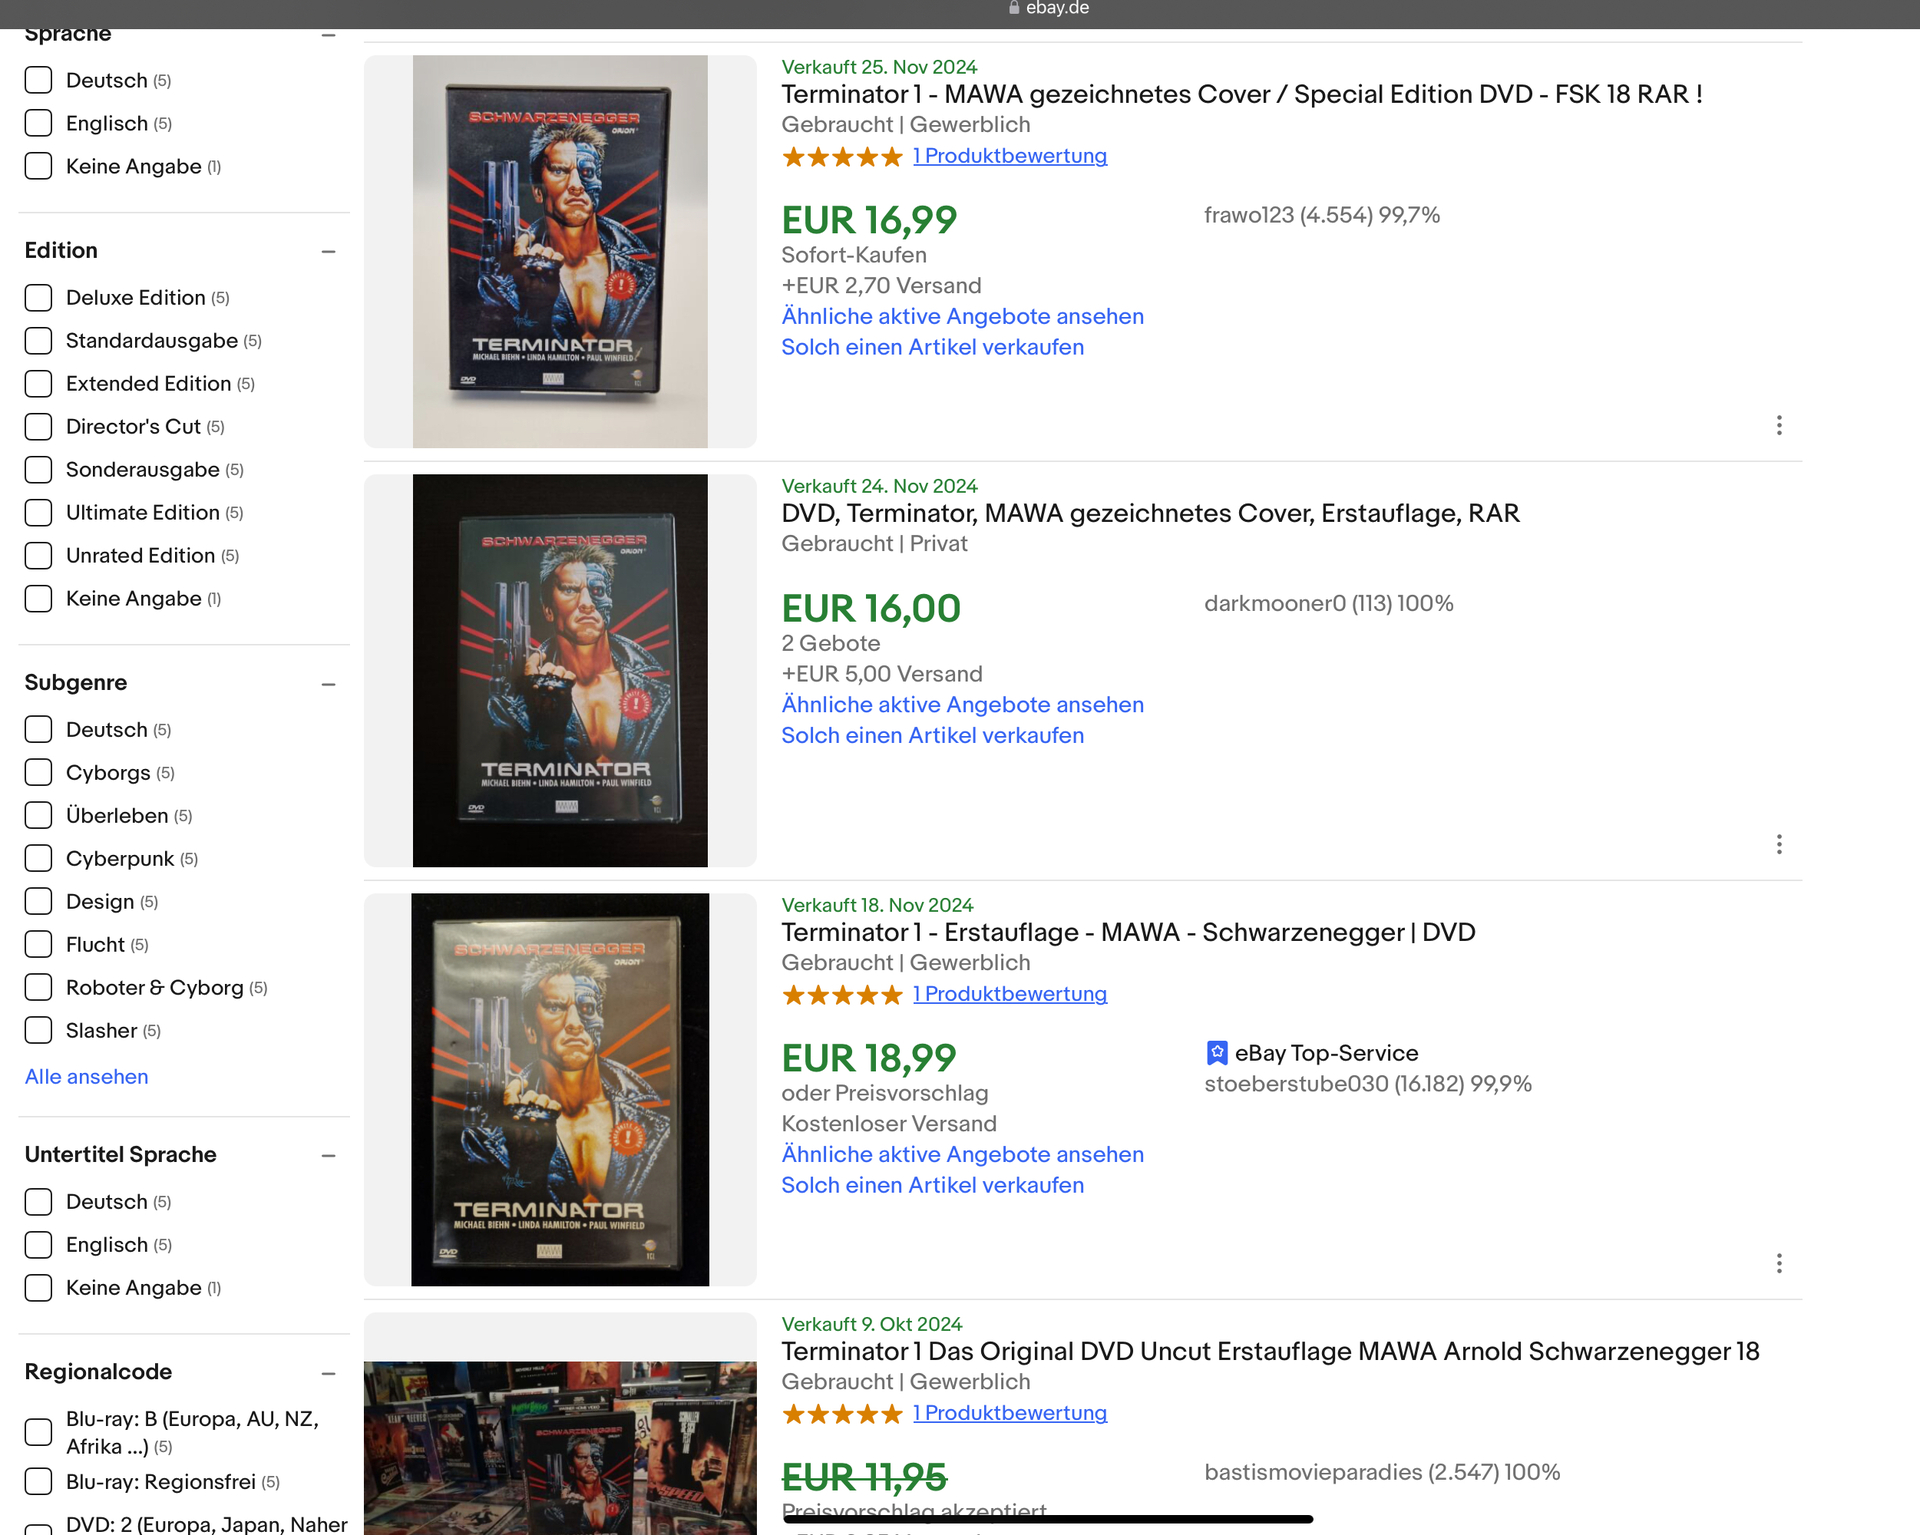The image size is (1920, 1535).
Task: Check Deutsch under Sprache
Action: click(38, 80)
